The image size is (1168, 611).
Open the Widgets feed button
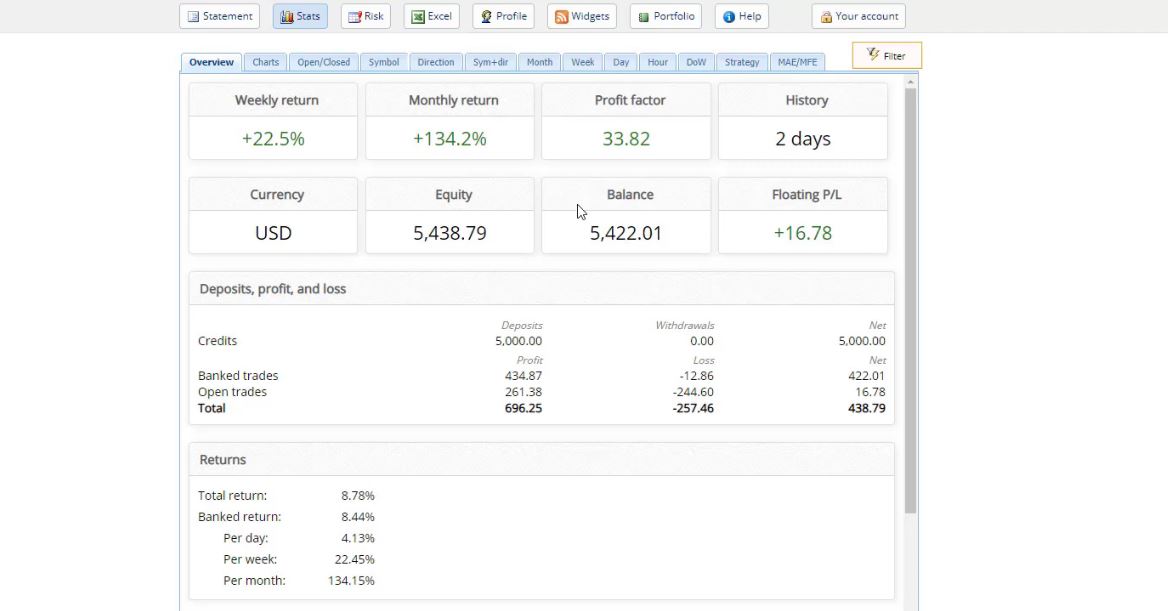coord(581,16)
